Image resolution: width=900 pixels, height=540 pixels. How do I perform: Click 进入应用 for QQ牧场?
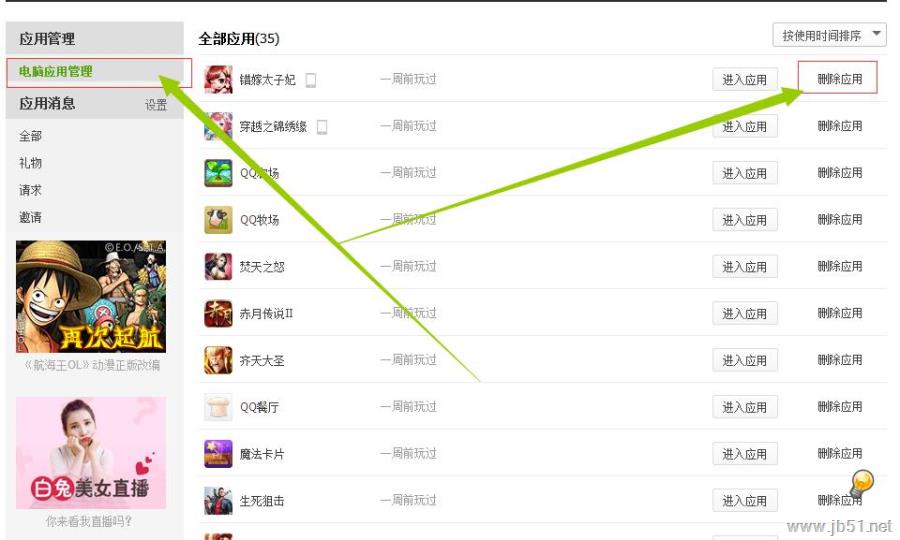pyautogui.click(x=744, y=220)
